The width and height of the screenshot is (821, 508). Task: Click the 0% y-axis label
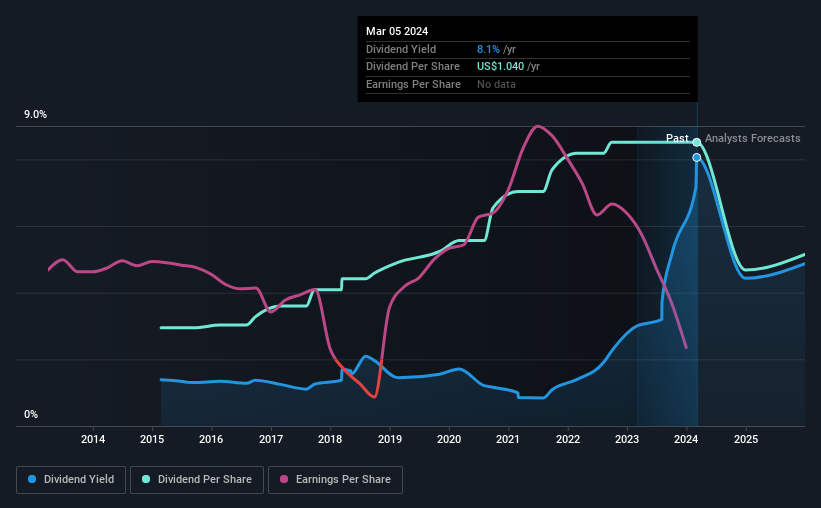(x=31, y=414)
